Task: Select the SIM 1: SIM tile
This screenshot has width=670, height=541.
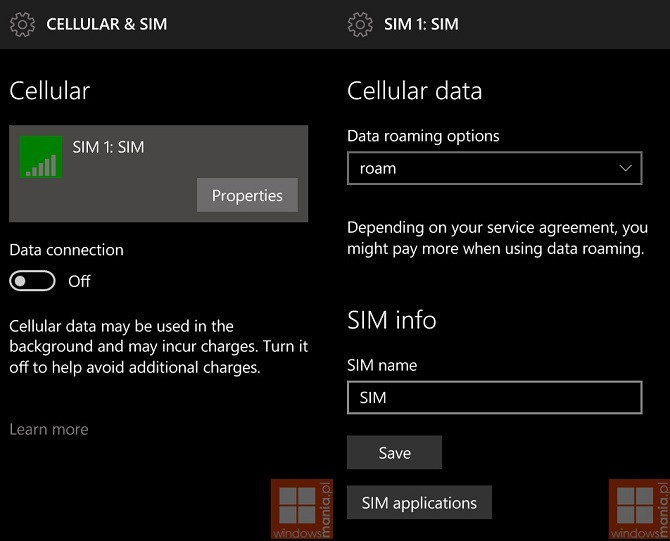Action: click(x=159, y=173)
